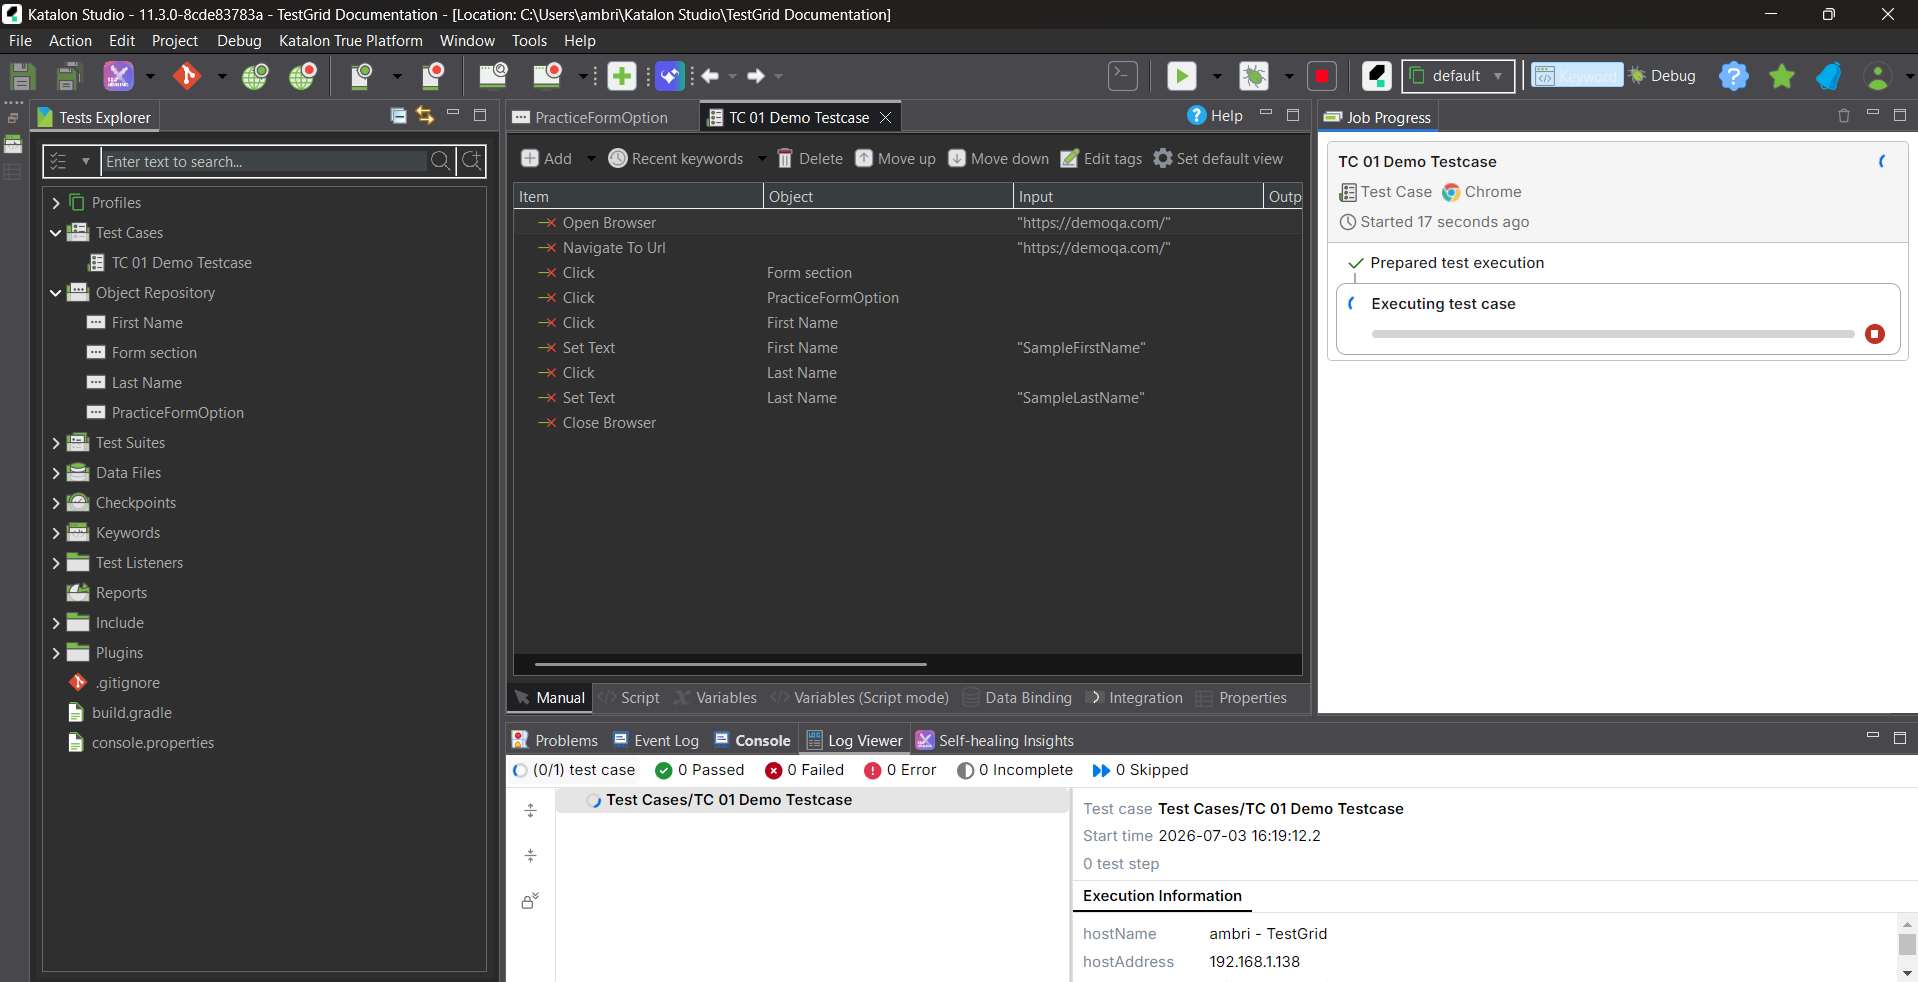Viewport: 1918px width, 982px height.
Task: Click the user account avatar icon
Action: click(x=1878, y=76)
